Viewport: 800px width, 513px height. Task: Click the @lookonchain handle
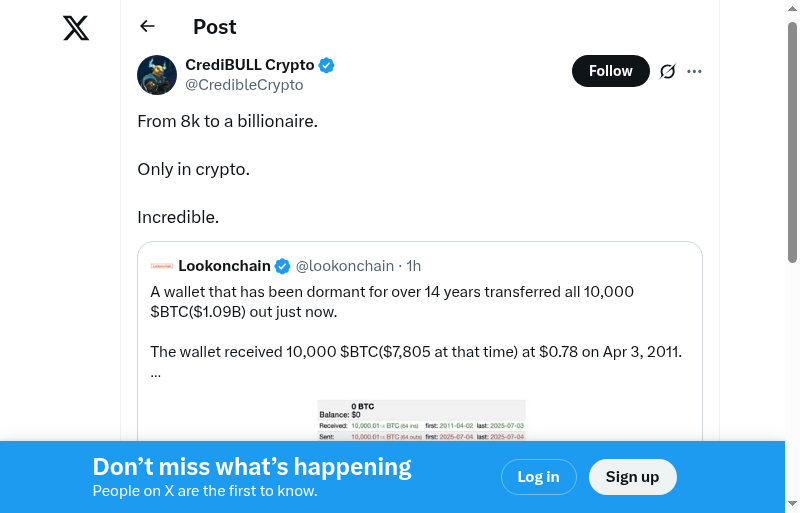click(345, 266)
